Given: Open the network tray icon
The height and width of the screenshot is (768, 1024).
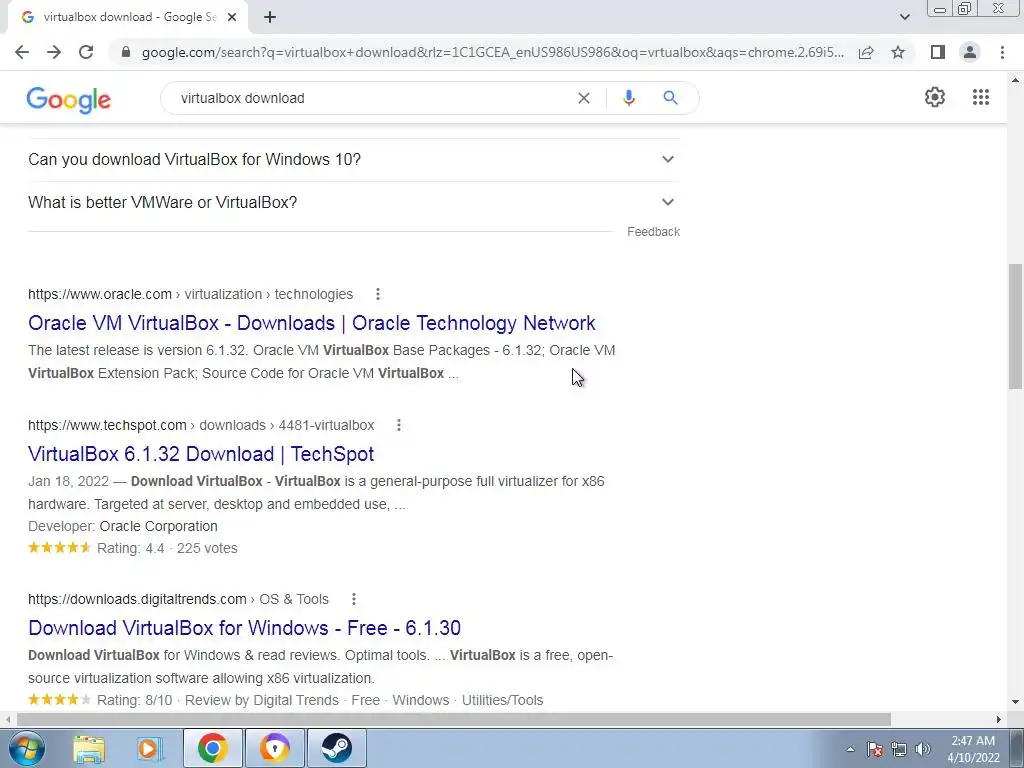Looking at the screenshot, I should point(899,749).
